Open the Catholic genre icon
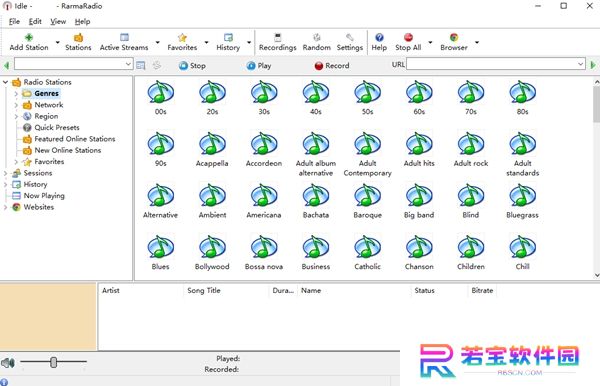 pyautogui.click(x=367, y=247)
